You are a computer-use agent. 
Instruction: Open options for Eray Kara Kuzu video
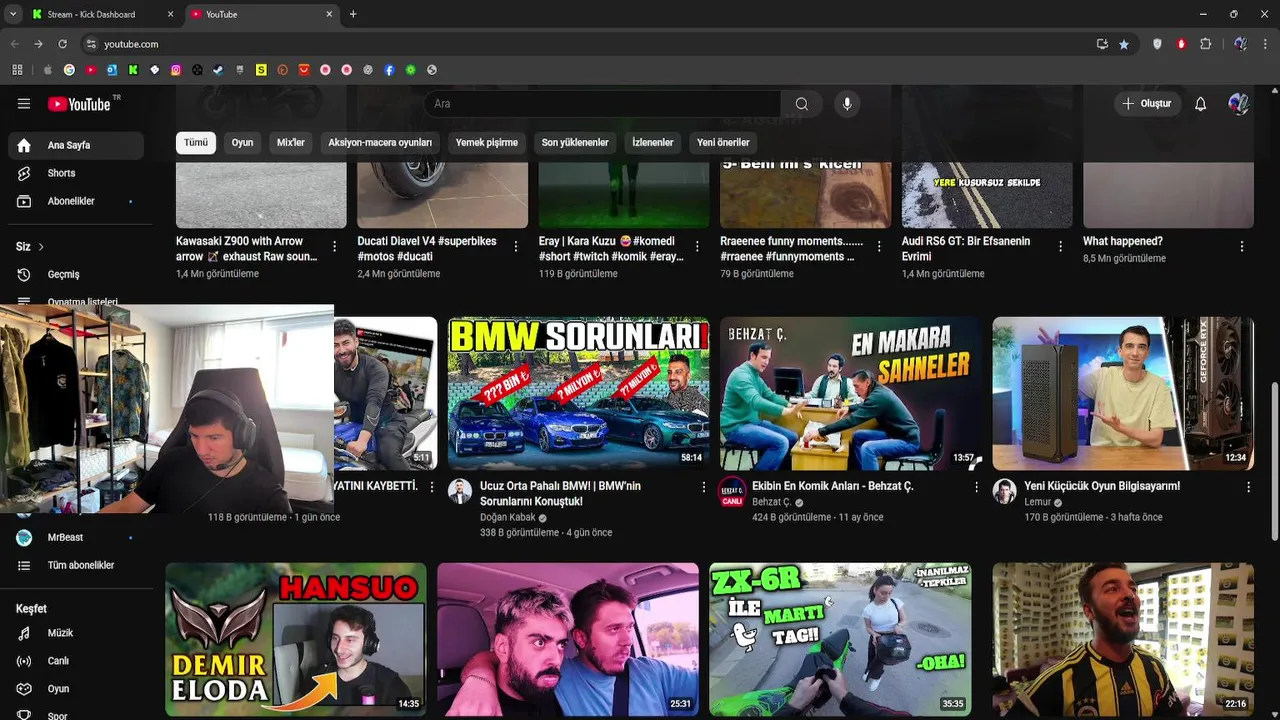pos(698,246)
